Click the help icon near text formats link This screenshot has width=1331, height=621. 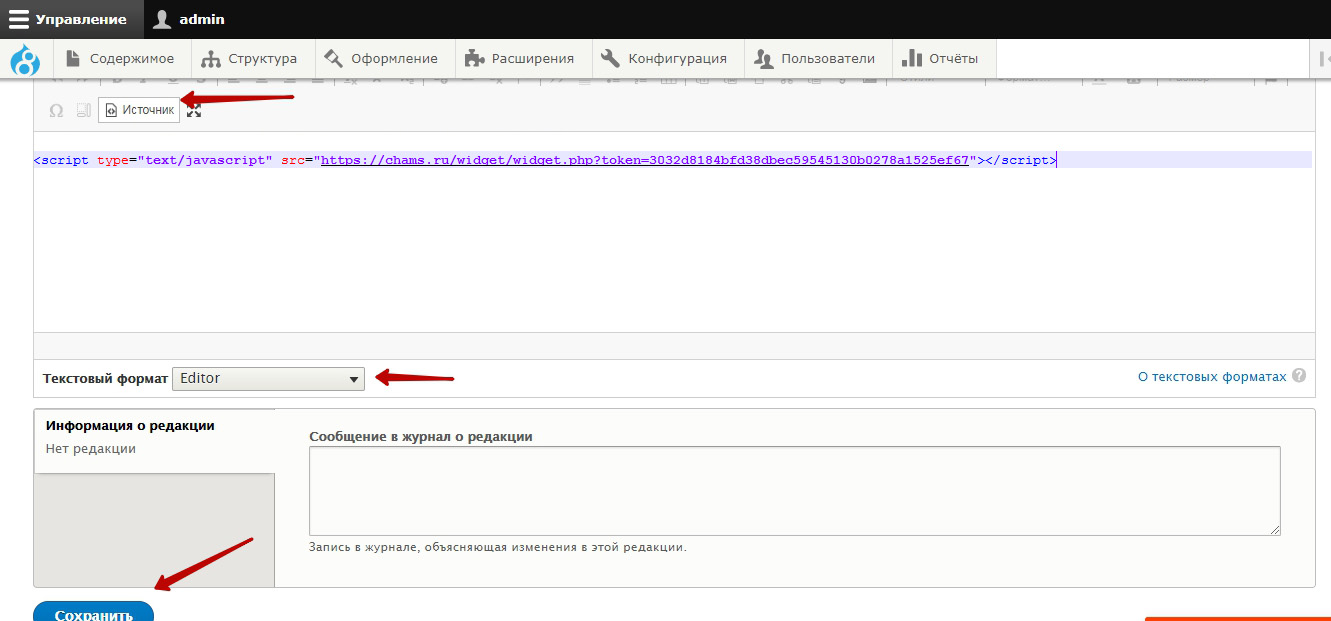coord(1299,377)
